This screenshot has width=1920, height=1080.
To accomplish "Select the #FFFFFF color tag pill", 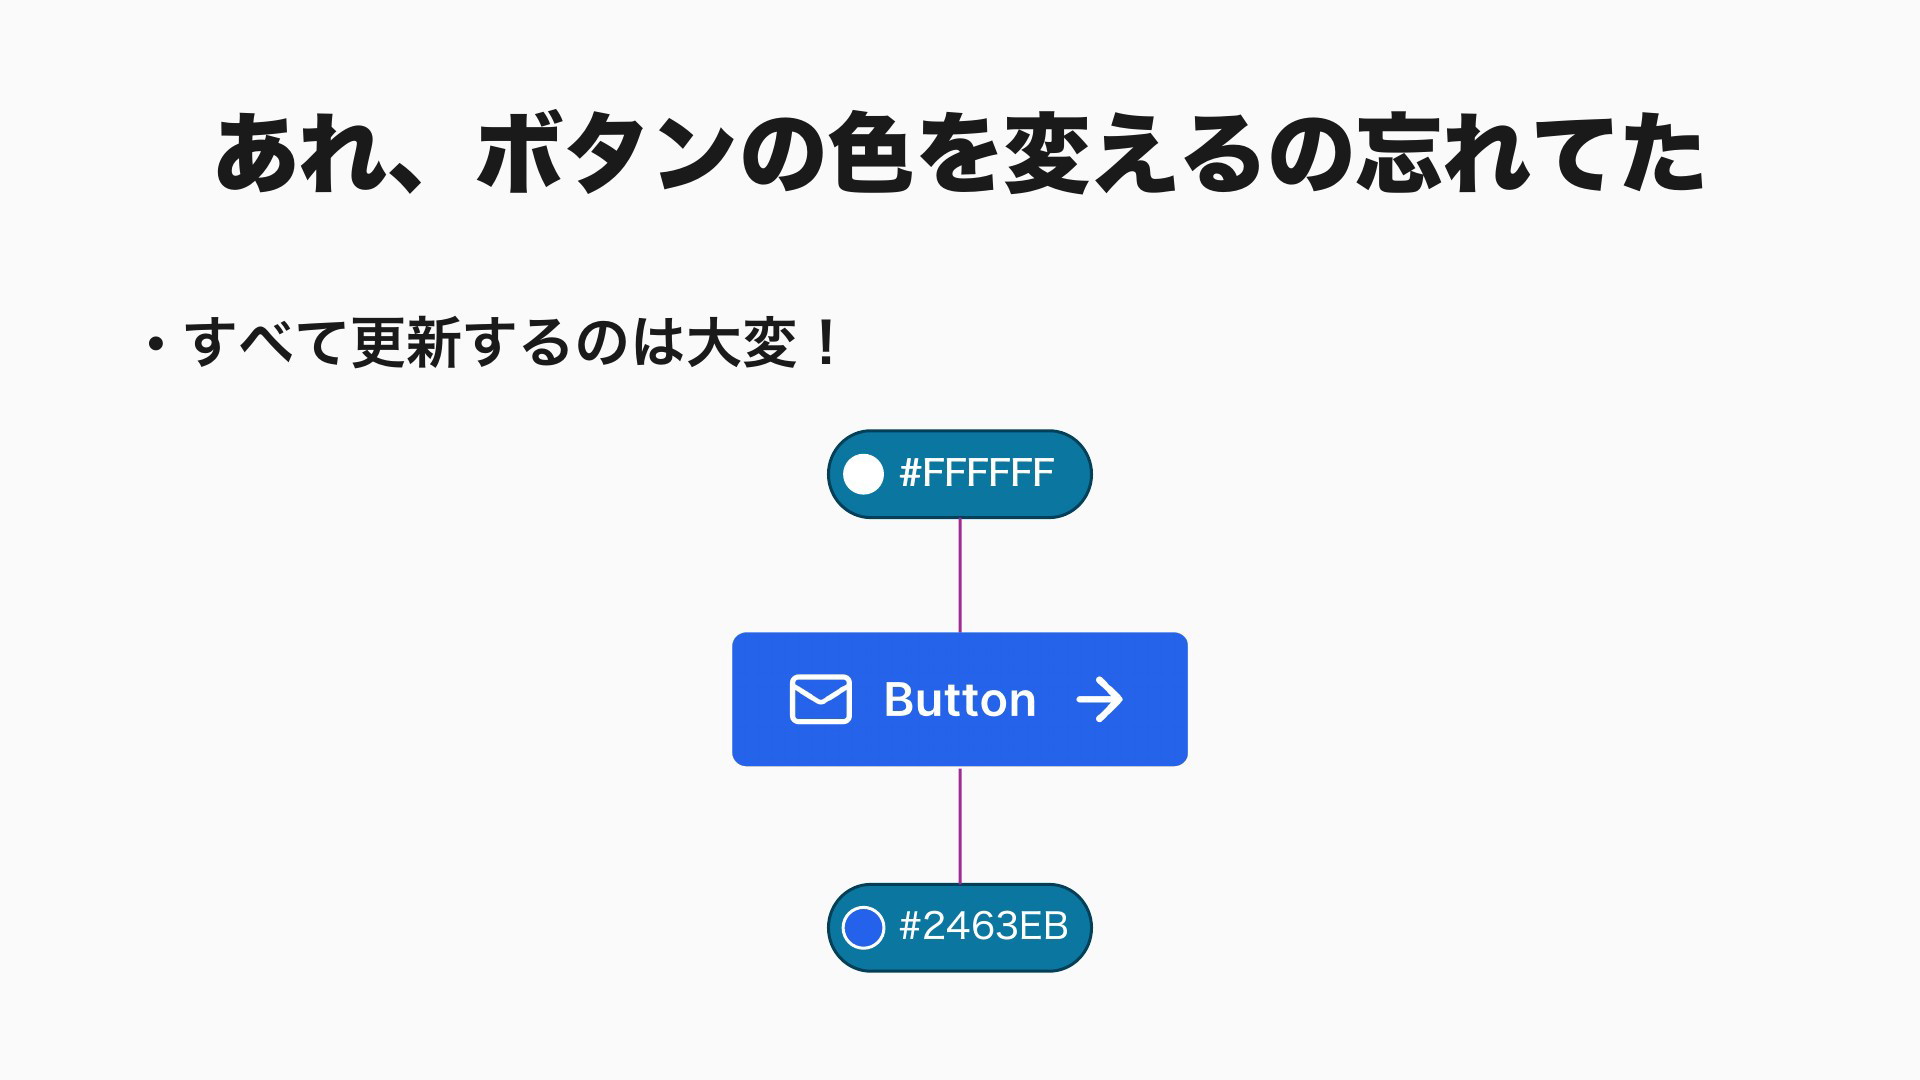I will coord(960,474).
